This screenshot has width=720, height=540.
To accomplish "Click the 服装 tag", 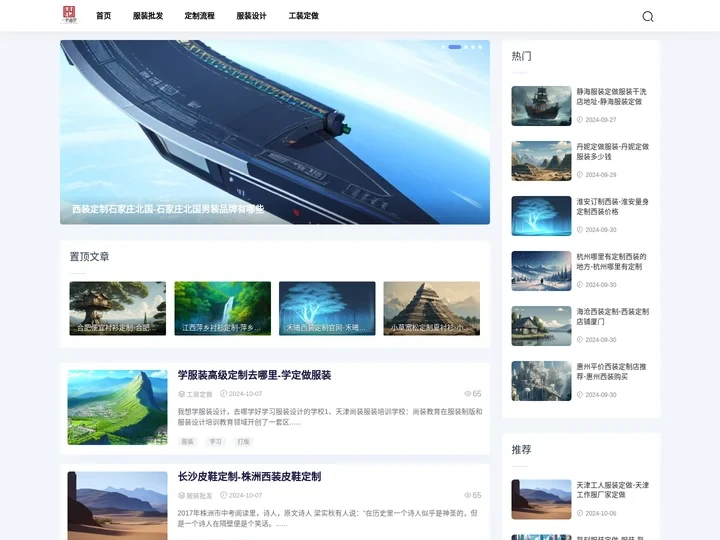I will coord(187,442).
